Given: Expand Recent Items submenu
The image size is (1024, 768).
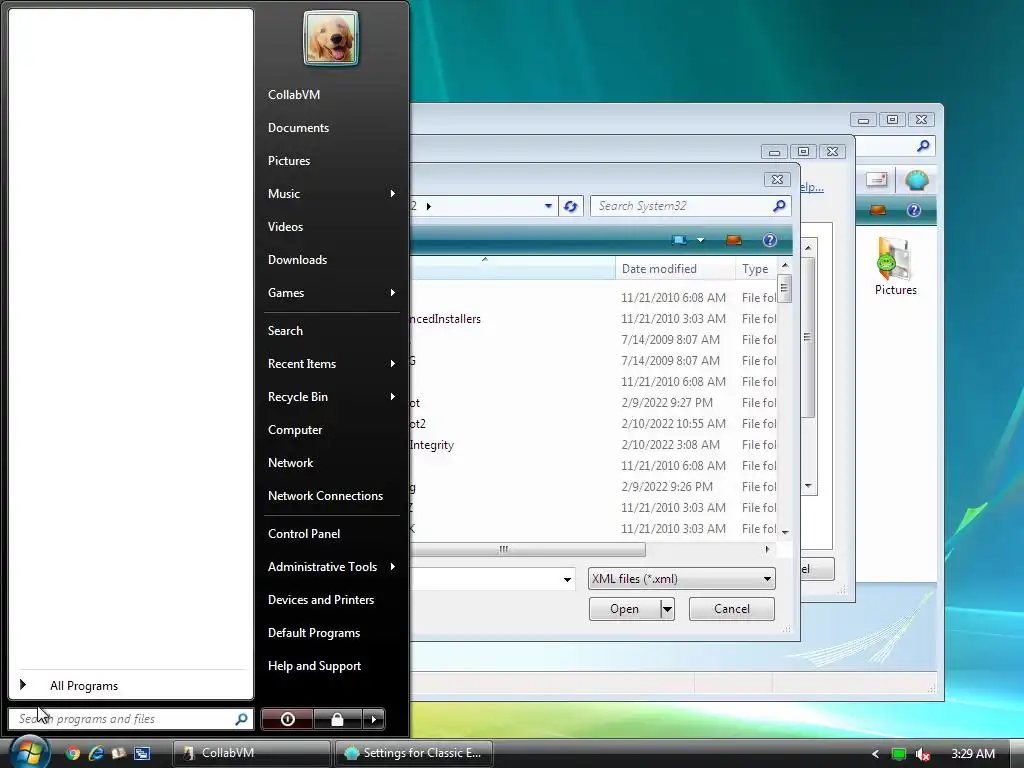Looking at the screenshot, I should pyautogui.click(x=392, y=364).
